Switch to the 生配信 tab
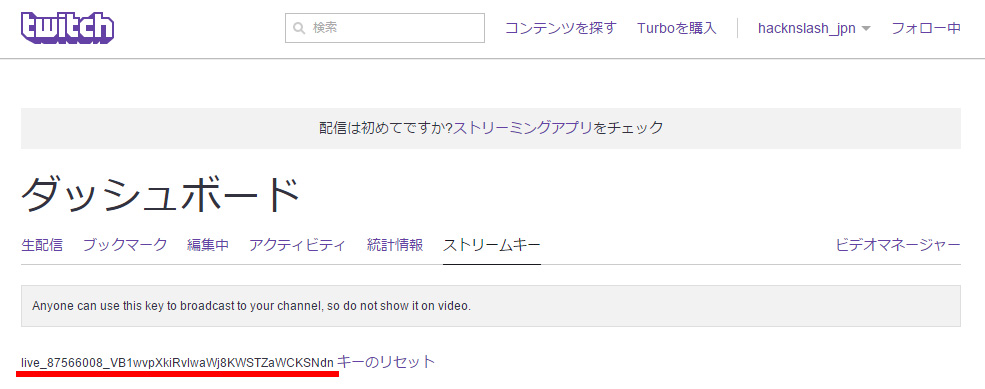Image resolution: width=985 pixels, height=389 pixels. [x=42, y=245]
